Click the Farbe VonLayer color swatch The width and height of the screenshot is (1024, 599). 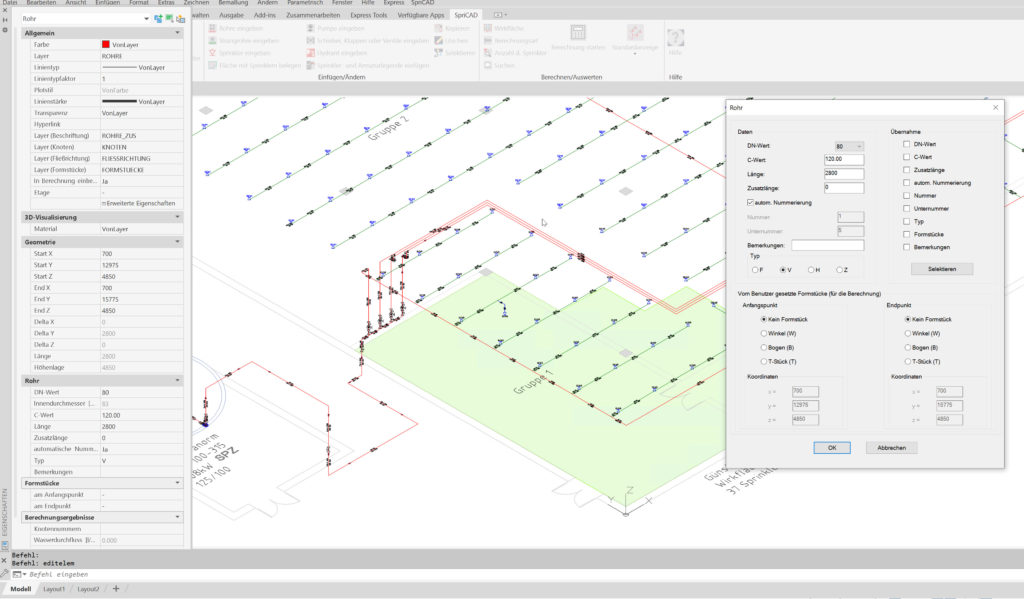pos(107,44)
